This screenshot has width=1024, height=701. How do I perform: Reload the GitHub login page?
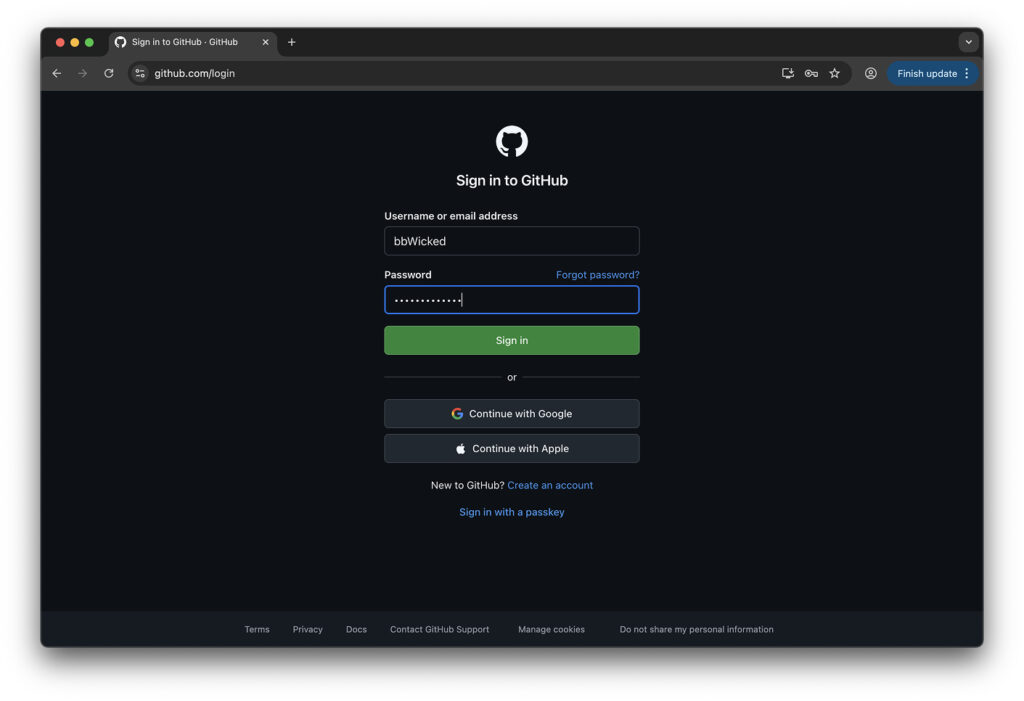click(109, 73)
